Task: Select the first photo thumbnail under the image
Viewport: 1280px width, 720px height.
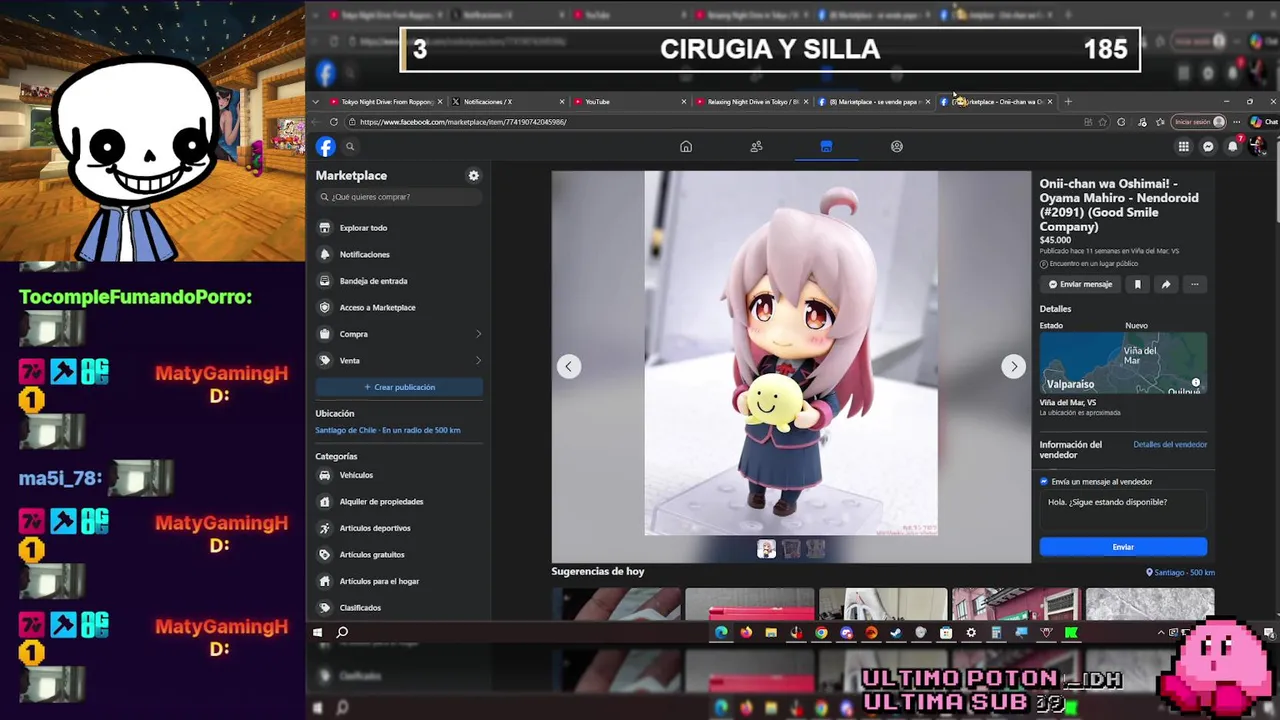Action: [x=766, y=549]
